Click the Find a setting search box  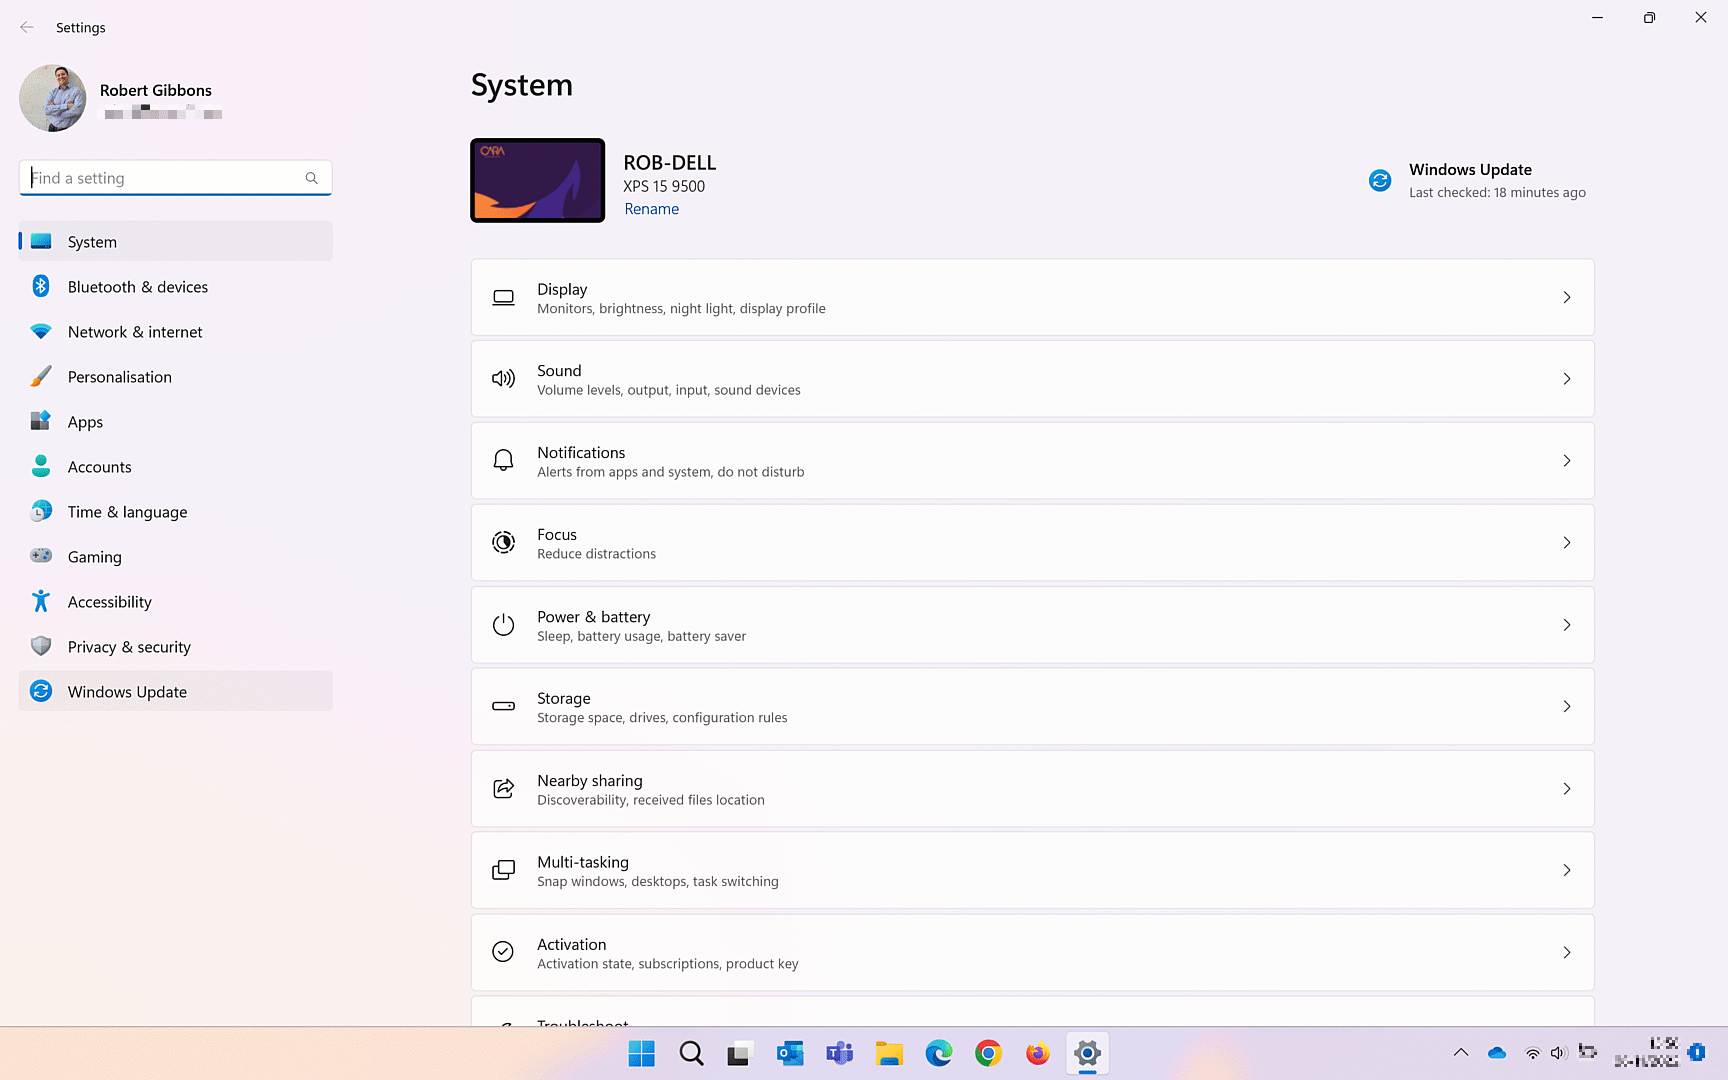[x=175, y=177]
